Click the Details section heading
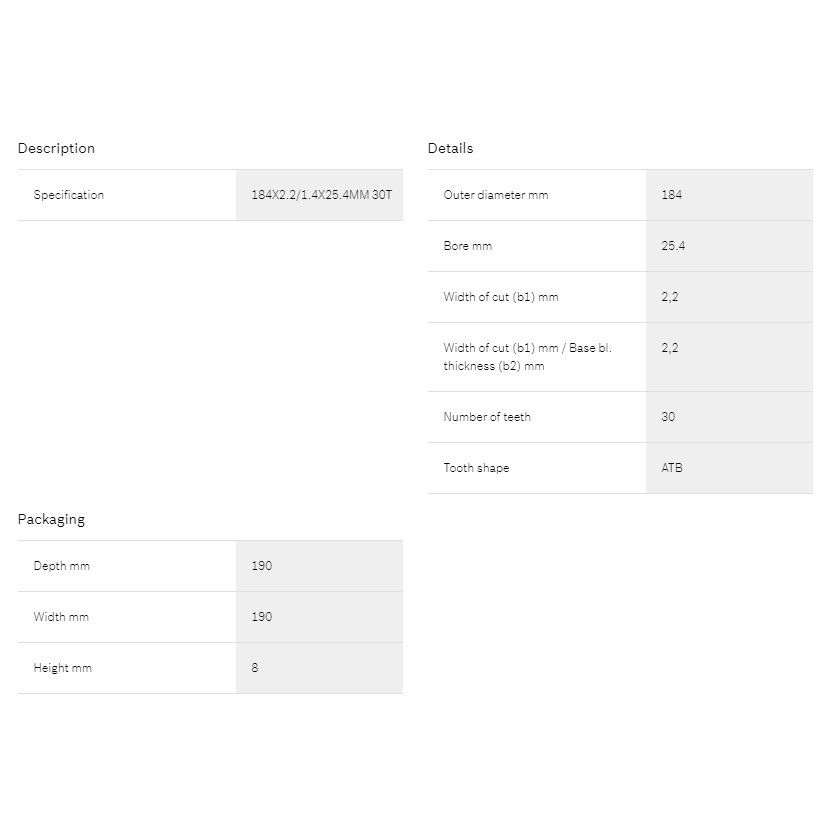This screenshot has height=835, width=835. (450, 148)
